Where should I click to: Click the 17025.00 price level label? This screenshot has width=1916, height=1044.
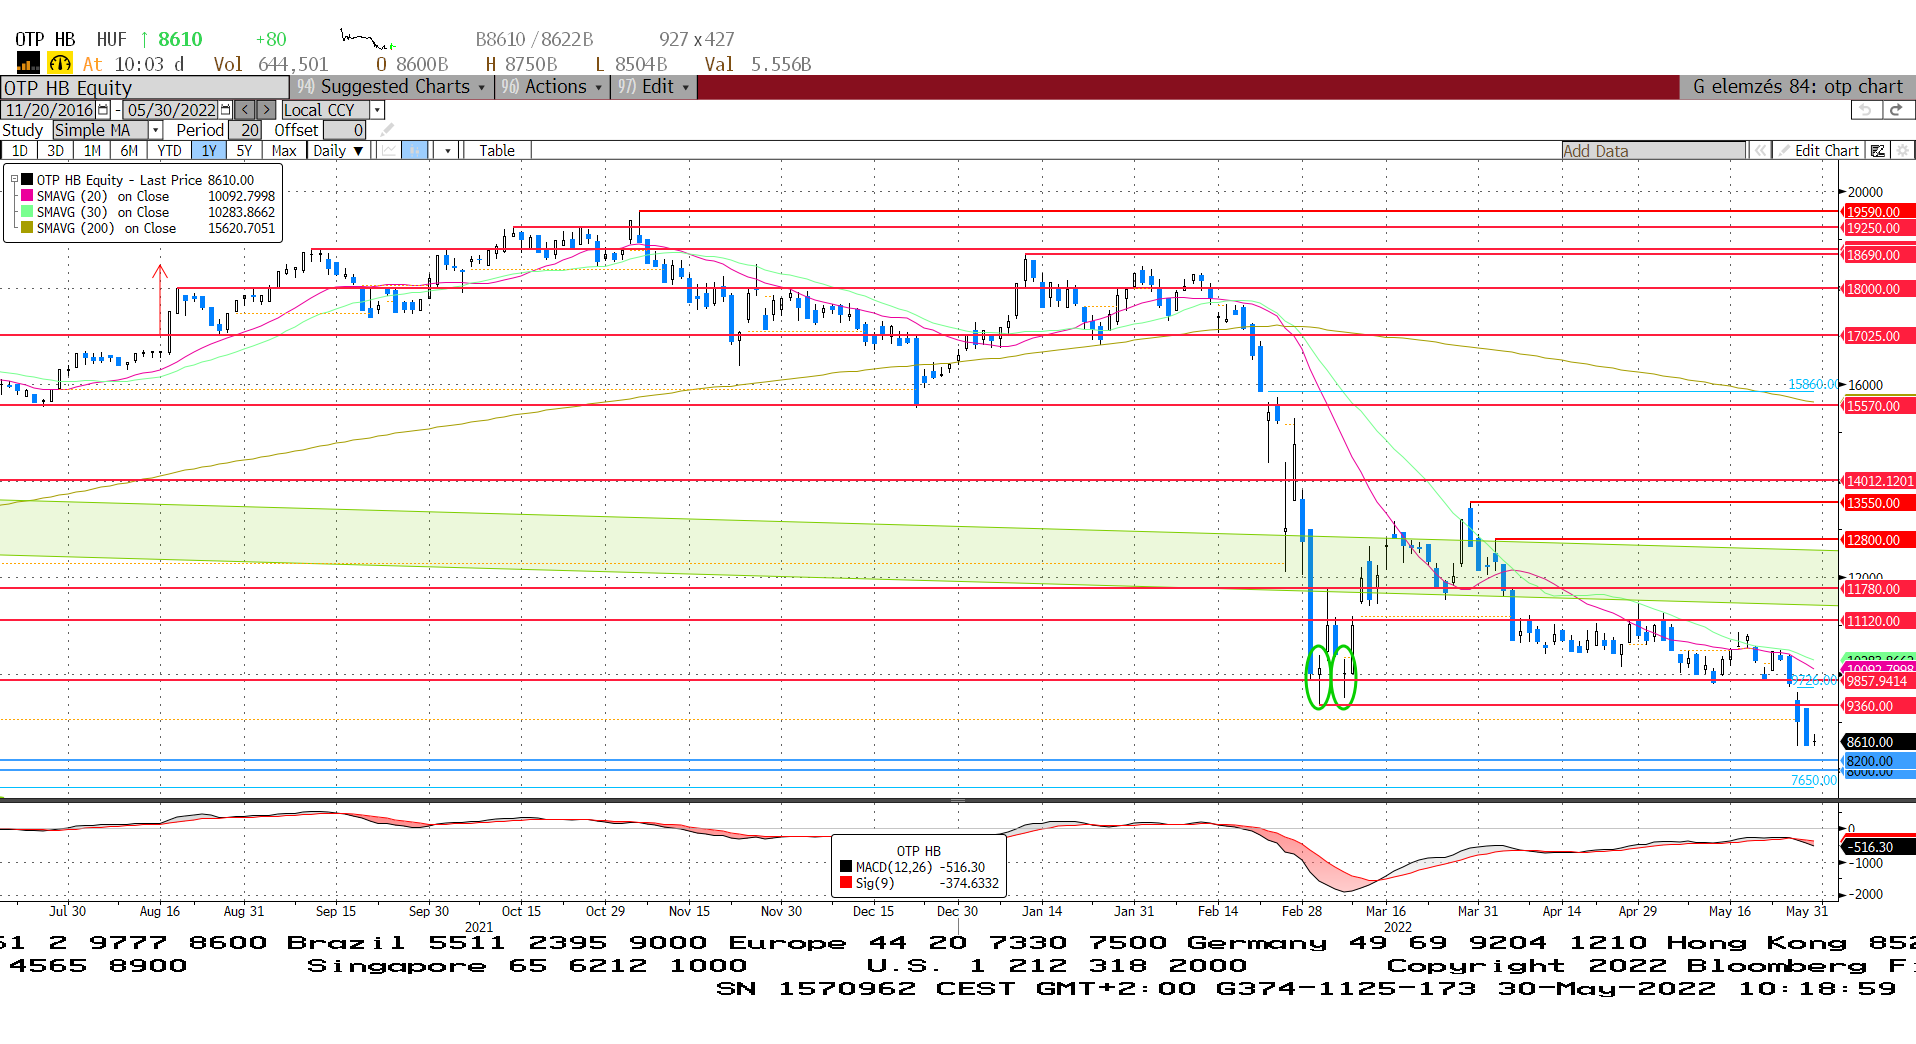1879,336
